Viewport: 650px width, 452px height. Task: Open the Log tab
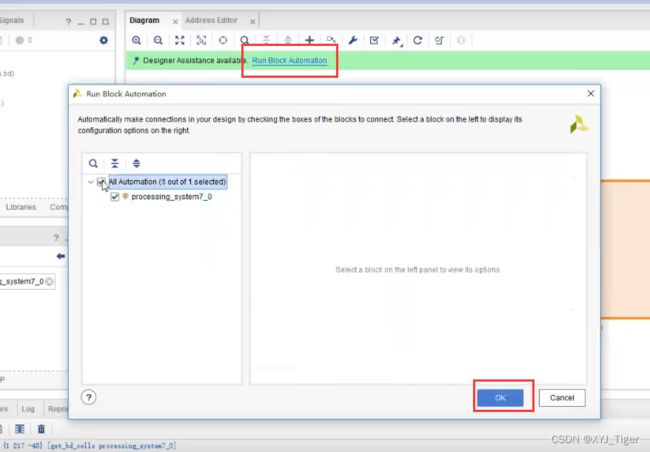[28, 409]
